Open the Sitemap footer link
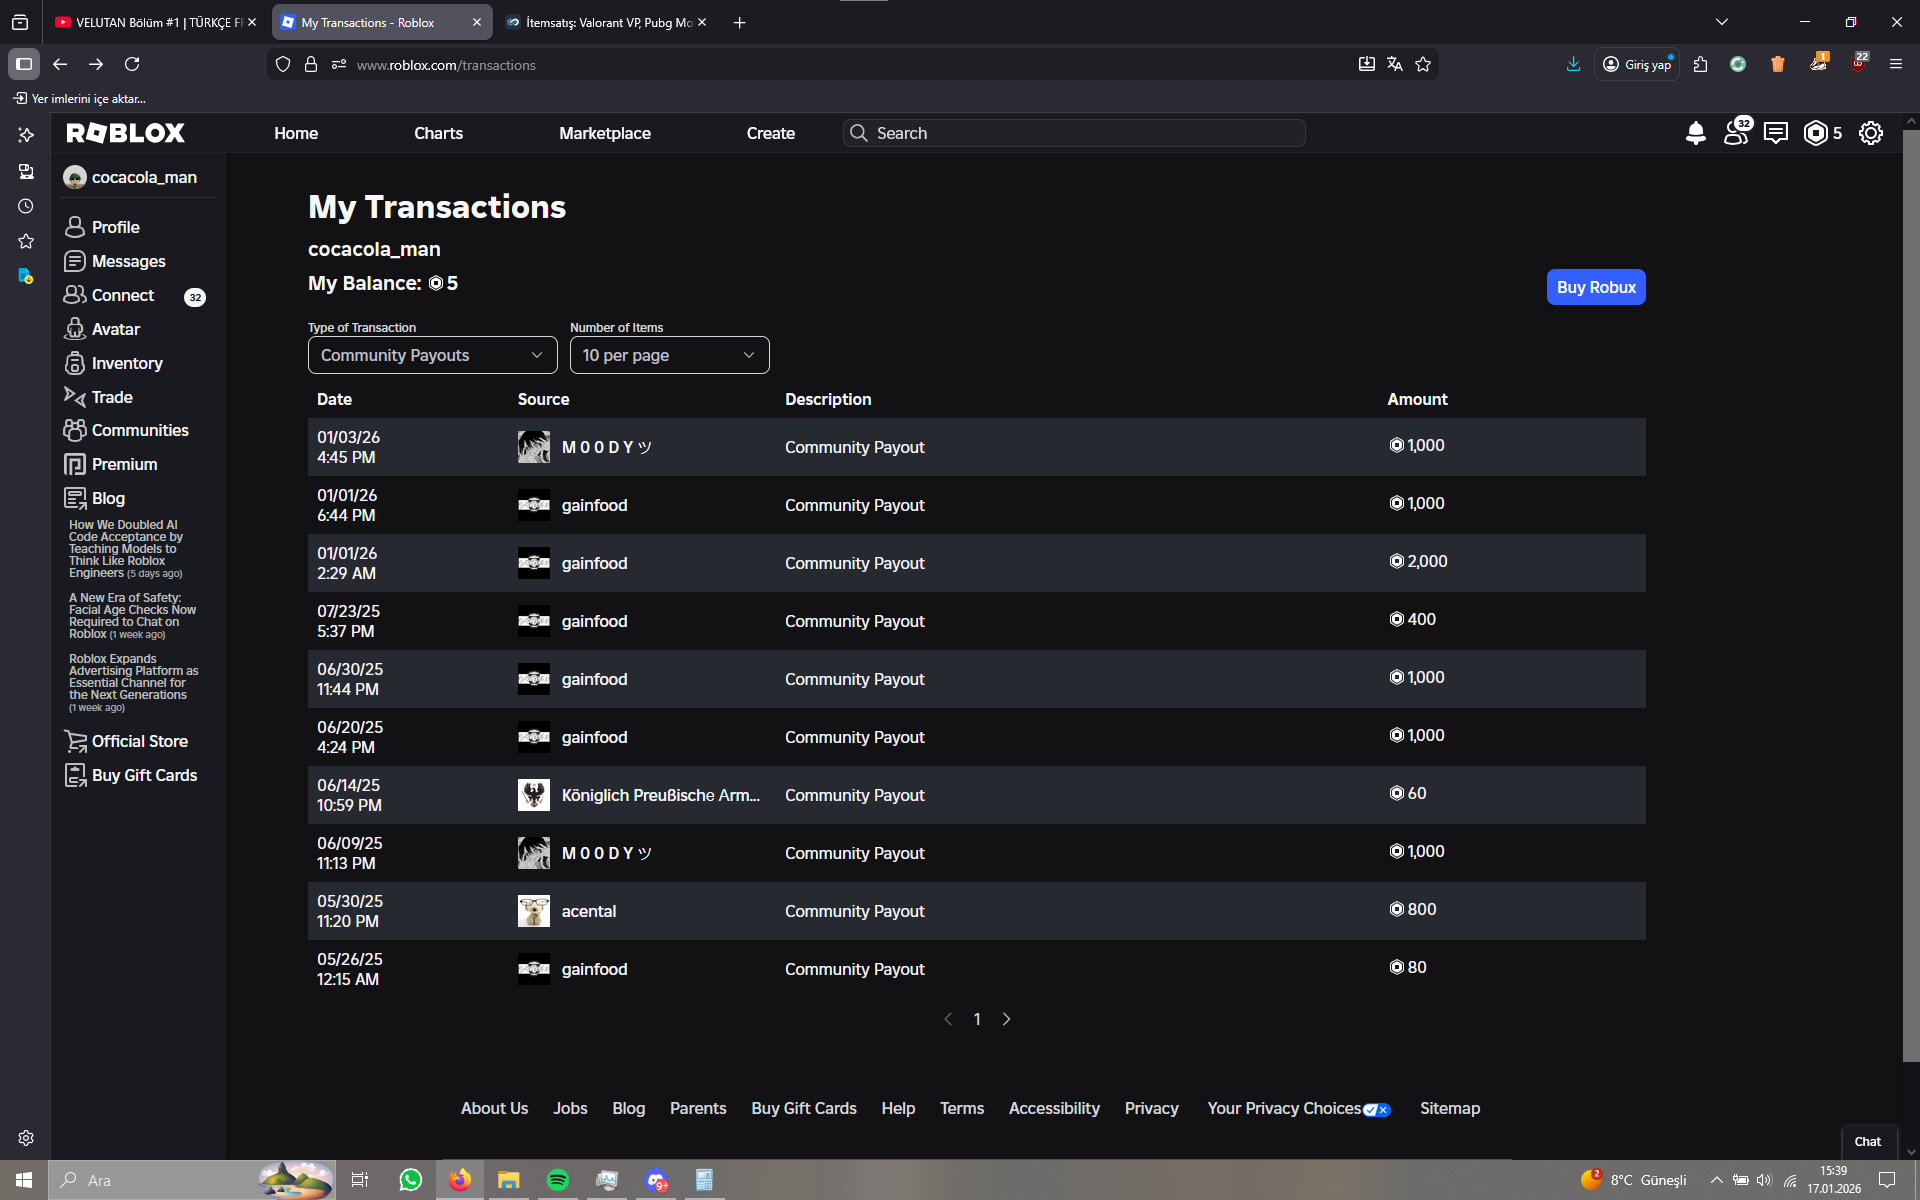This screenshot has width=1920, height=1200. (x=1450, y=1108)
